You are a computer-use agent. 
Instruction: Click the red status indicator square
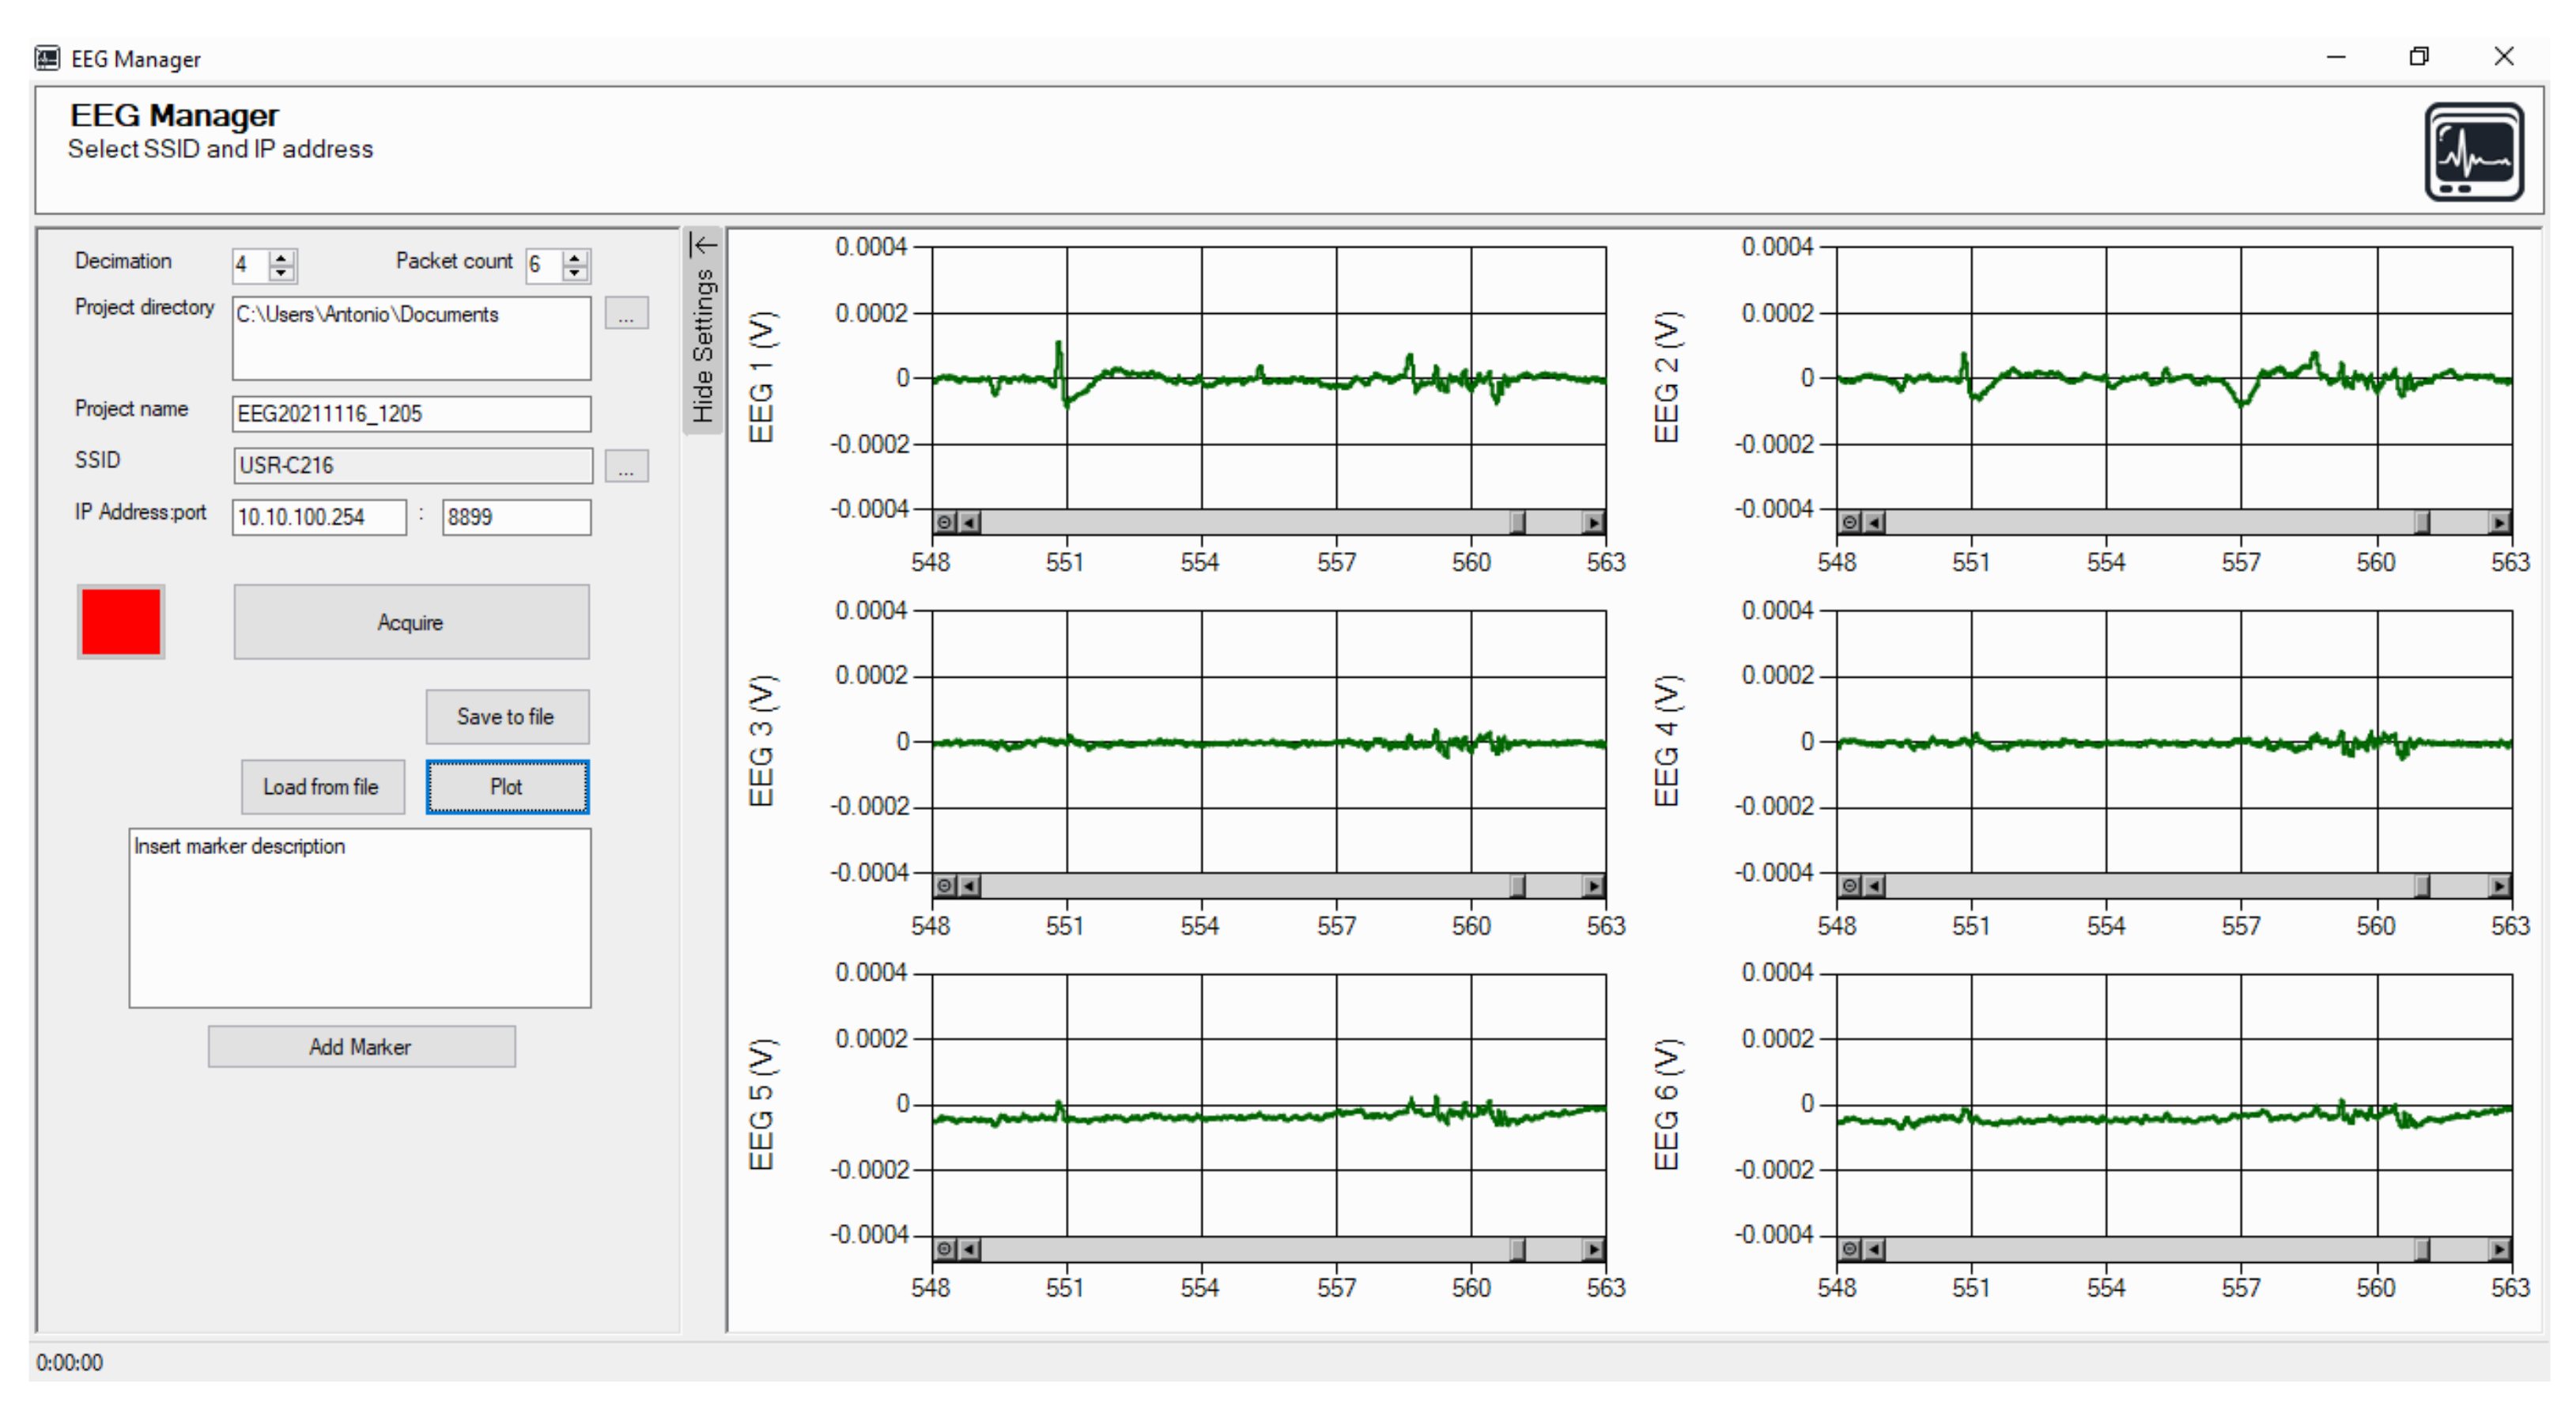click(x=121, y=622)
